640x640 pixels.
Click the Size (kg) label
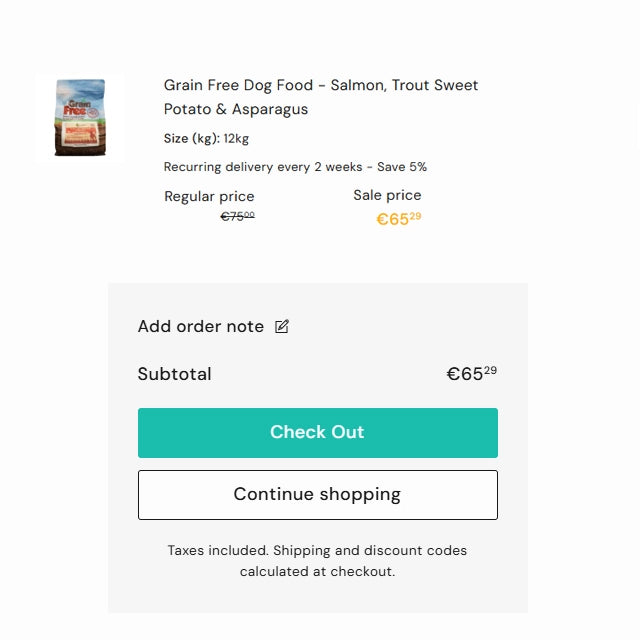click(x=191, y=139)
